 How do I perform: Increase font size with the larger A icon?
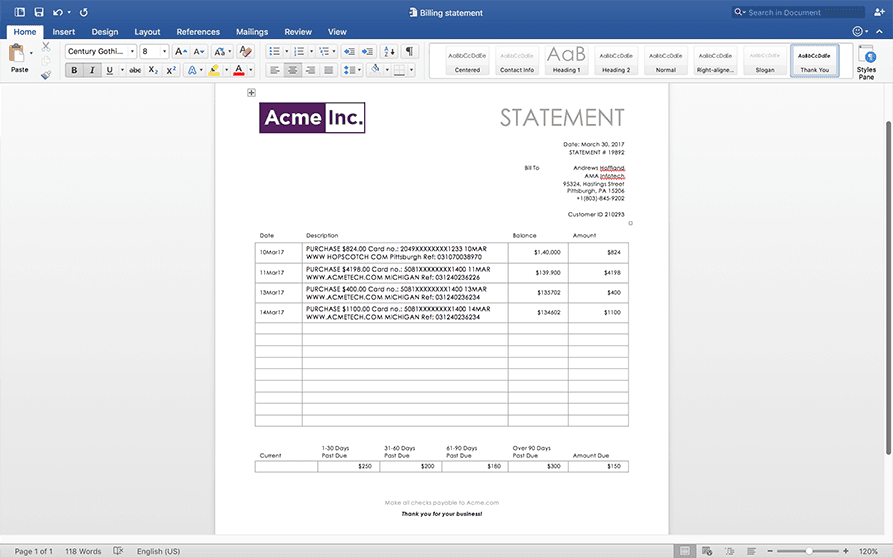pyautogui.click(x=180, y=51)
